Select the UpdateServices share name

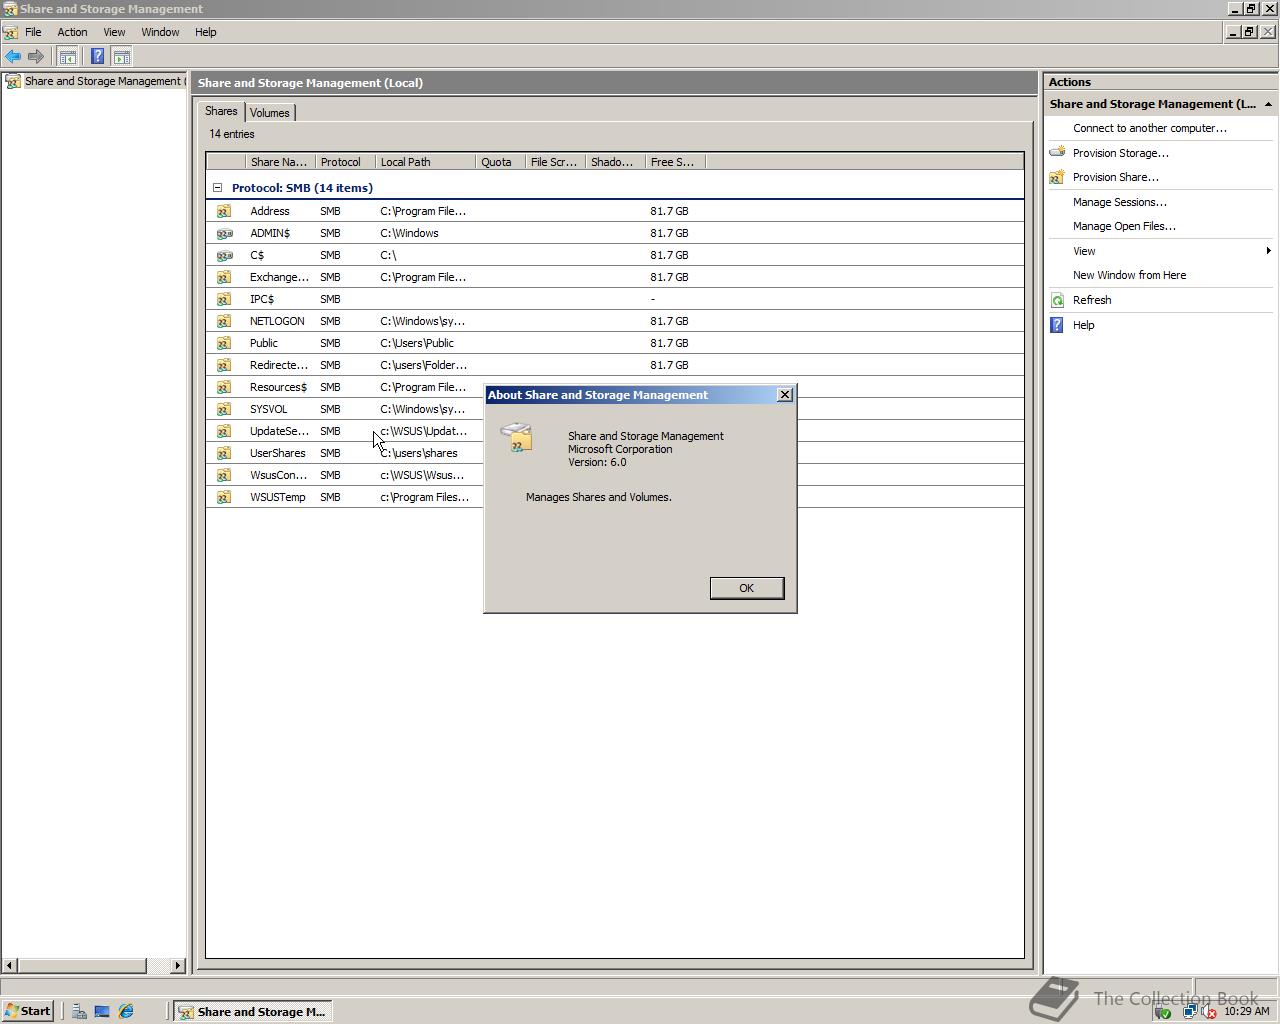point(279,431)
